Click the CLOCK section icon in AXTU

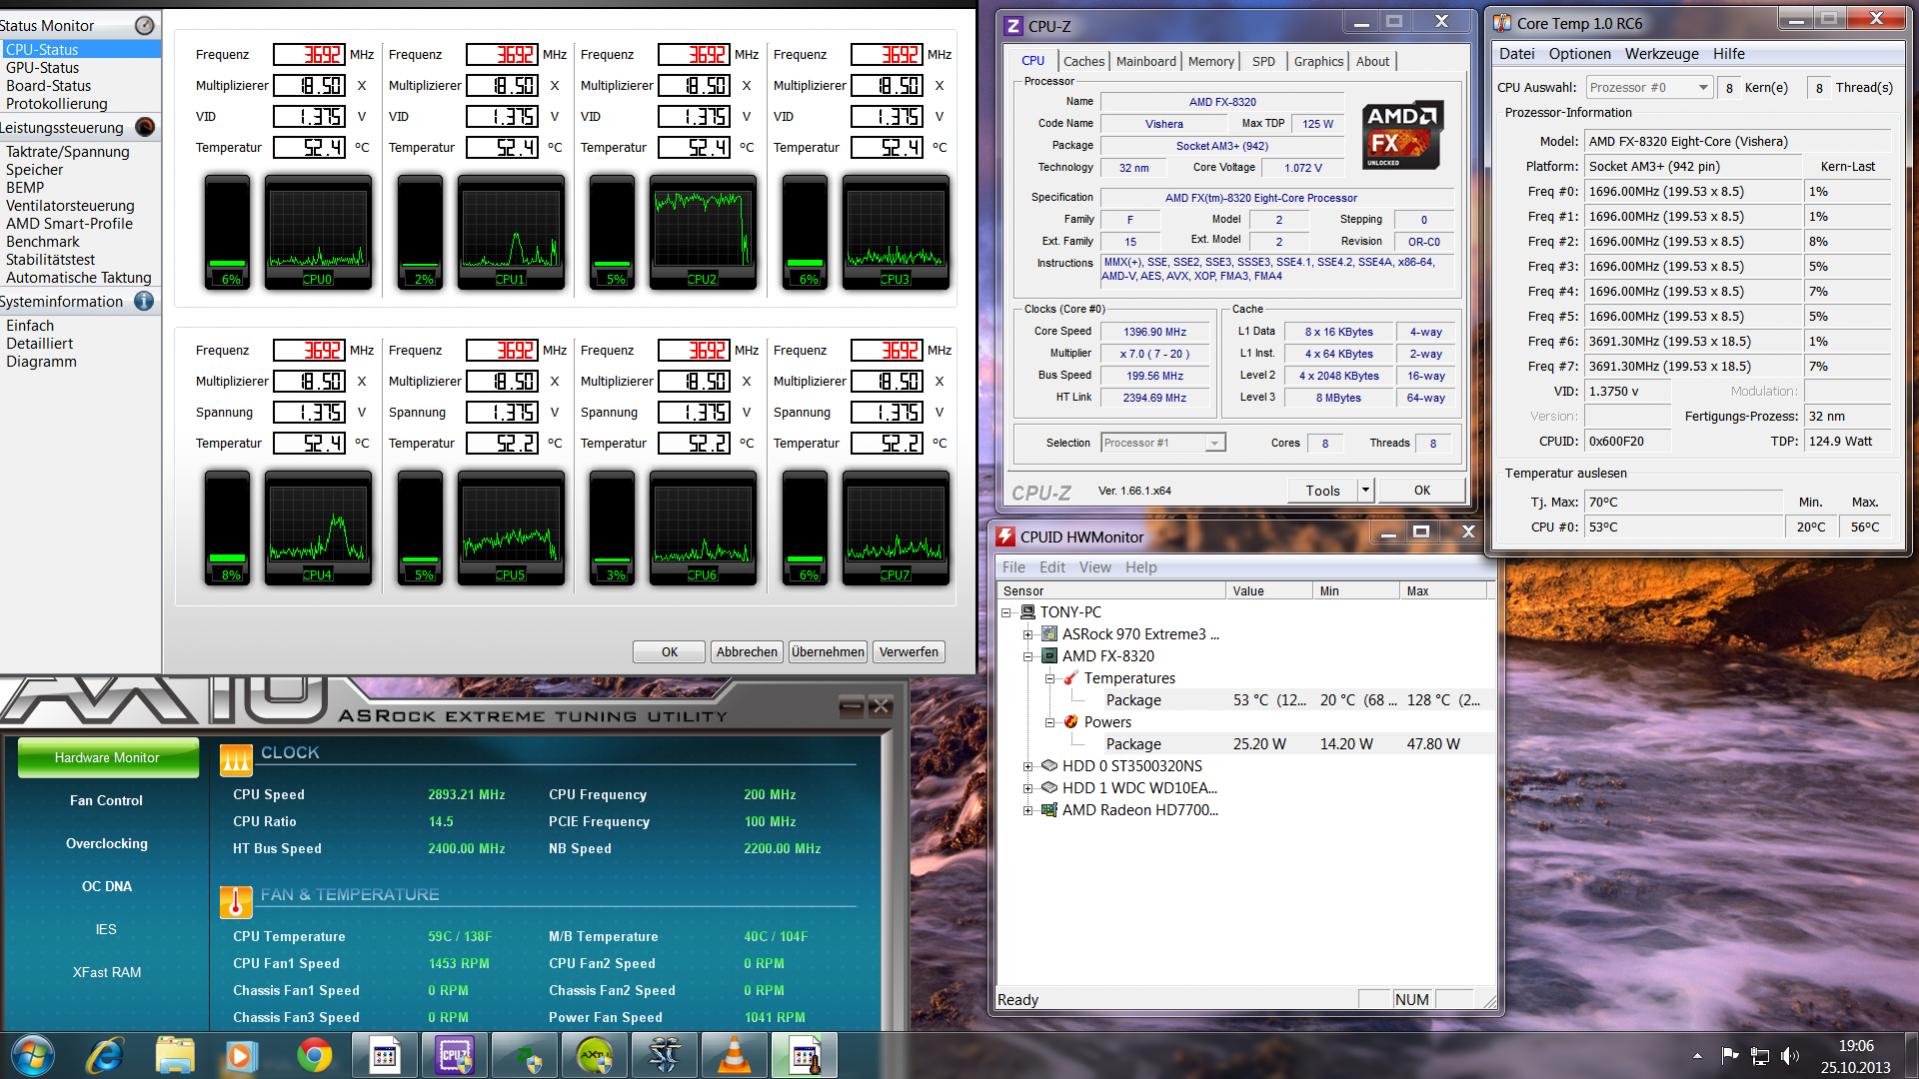236,761
